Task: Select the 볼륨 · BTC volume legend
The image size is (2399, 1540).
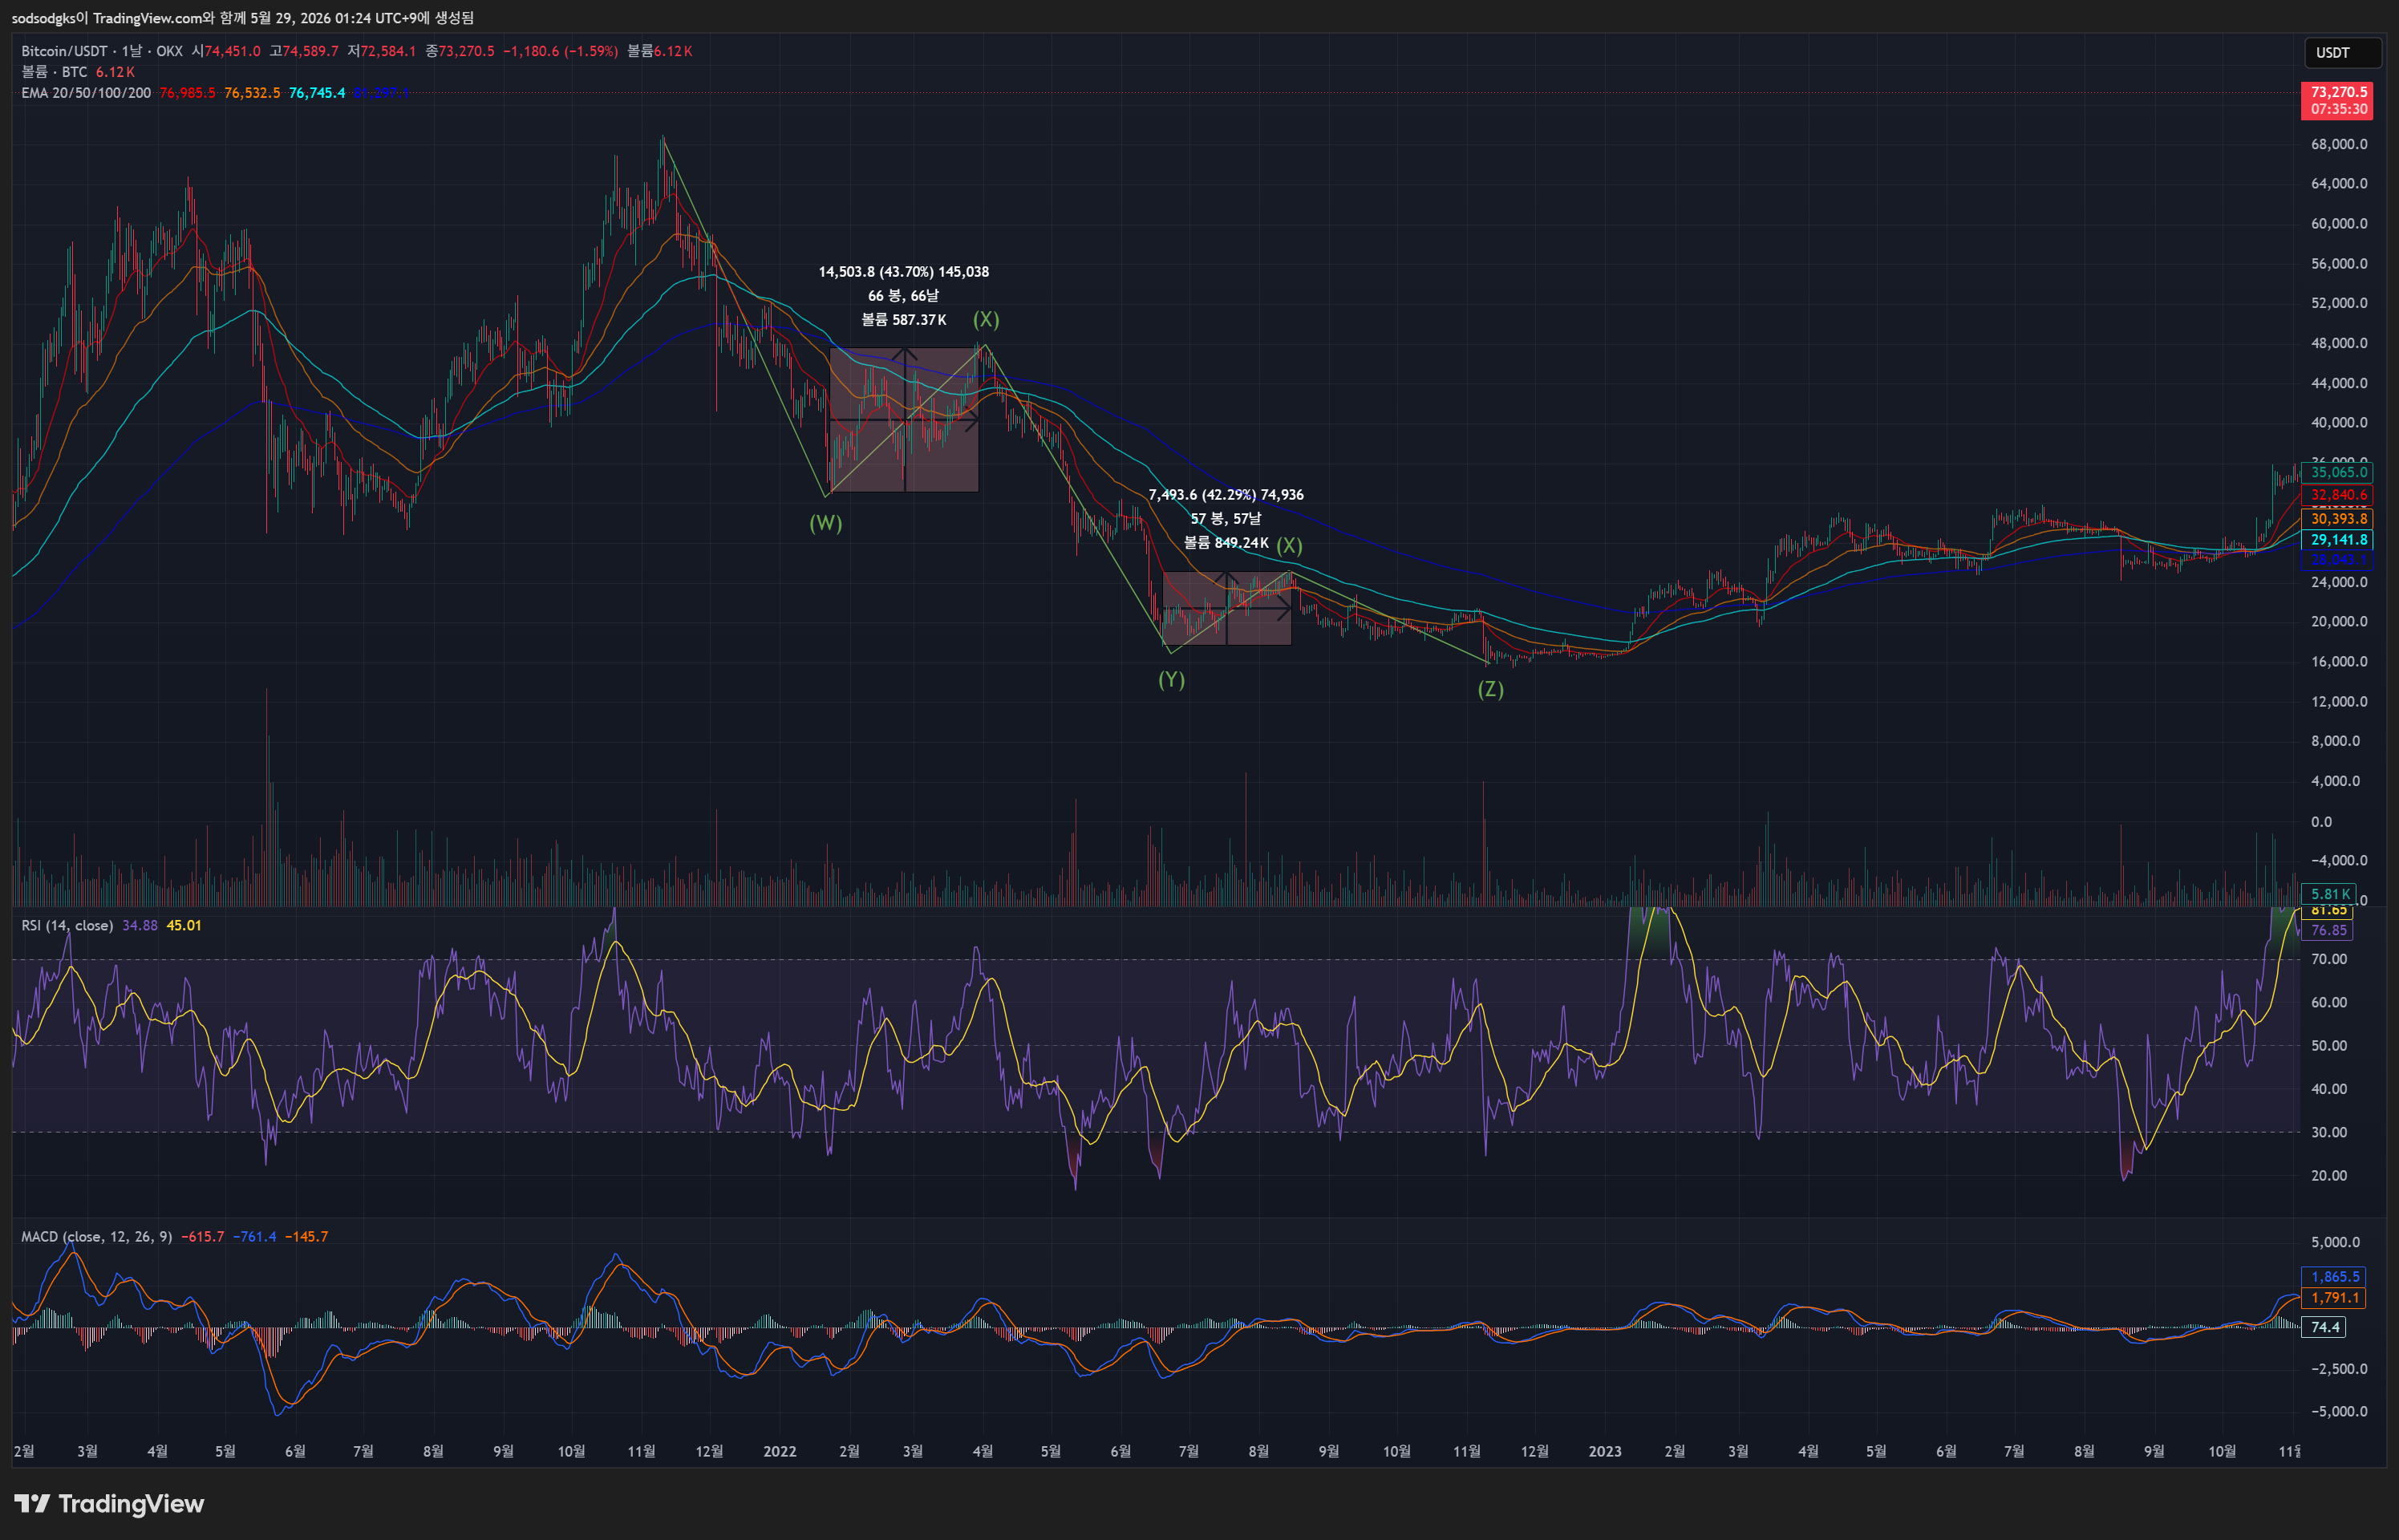Action: pos(54,72)
